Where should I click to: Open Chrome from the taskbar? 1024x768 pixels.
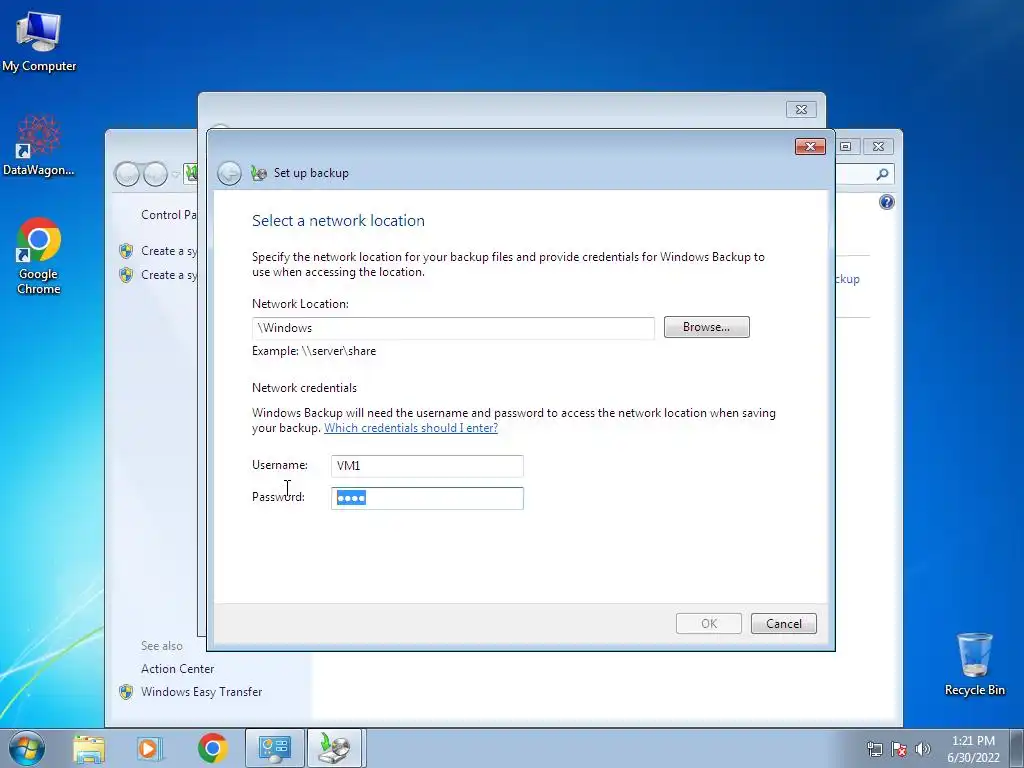(212, 748)
